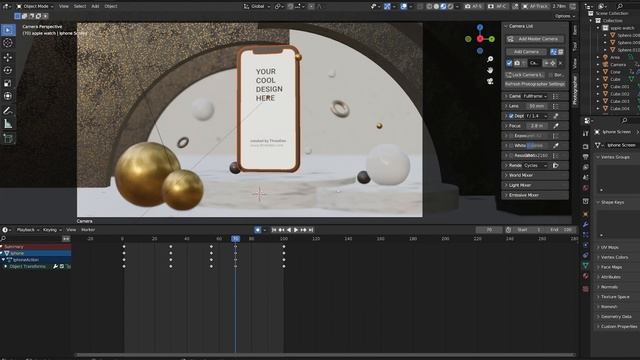Expand the Emissive Mixer panel
This screenshot has width=640, height=360.
pyautogui.click(x=535, y=195)
